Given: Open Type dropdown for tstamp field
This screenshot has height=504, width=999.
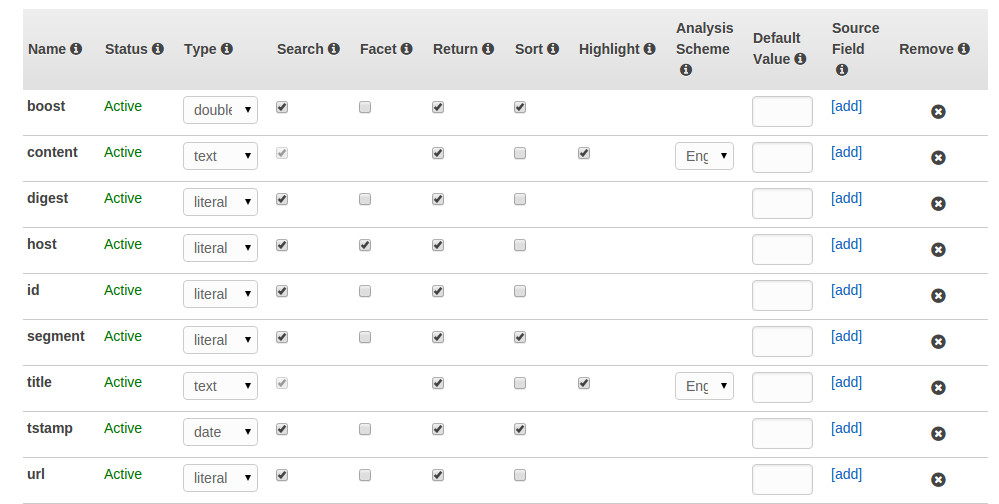Looking at the screenshot, I should click(x=220, y=432).
